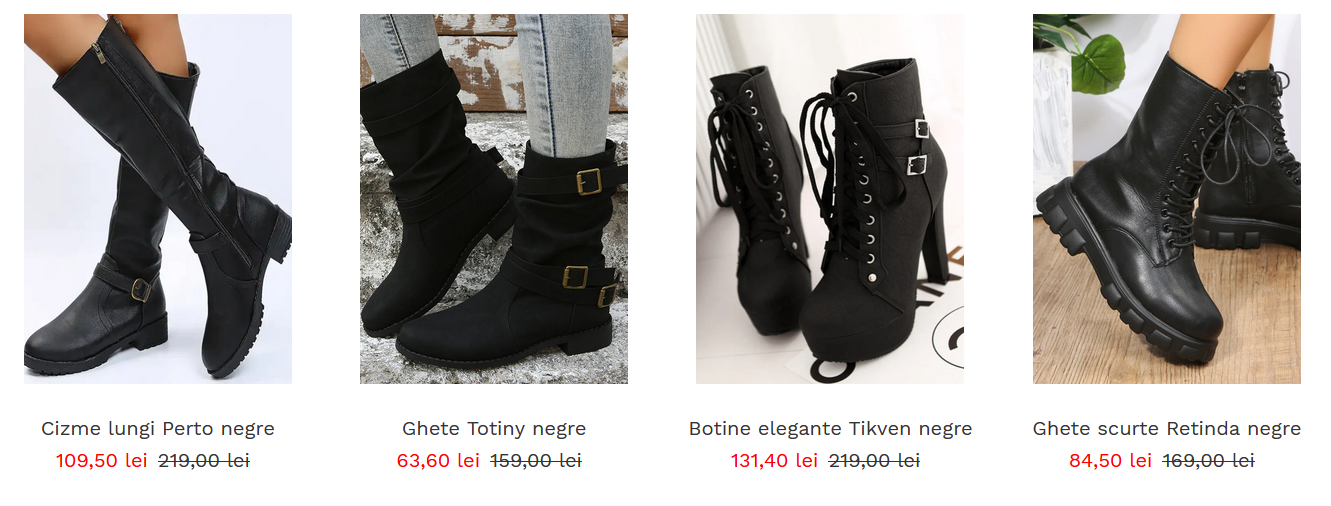Follow the Ghete Totiny negre title link
Image resolution: width=1331 pixels, height=506 pixels.
coord(494,429)
